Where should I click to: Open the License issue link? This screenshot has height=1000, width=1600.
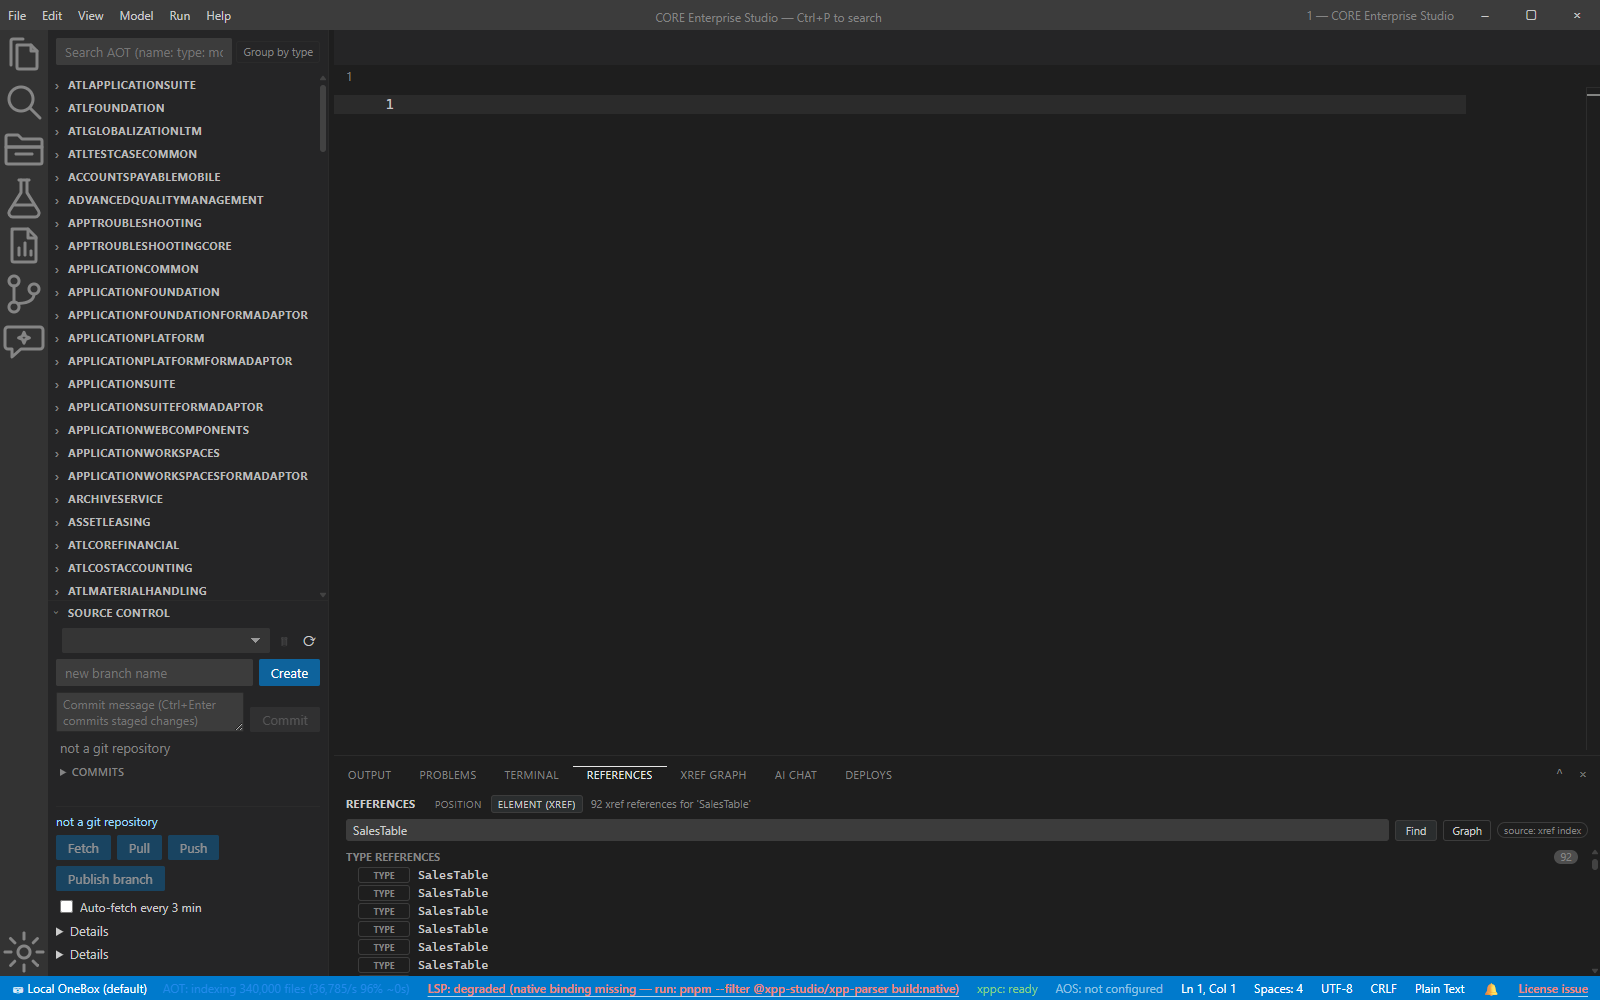(1553, 989)
